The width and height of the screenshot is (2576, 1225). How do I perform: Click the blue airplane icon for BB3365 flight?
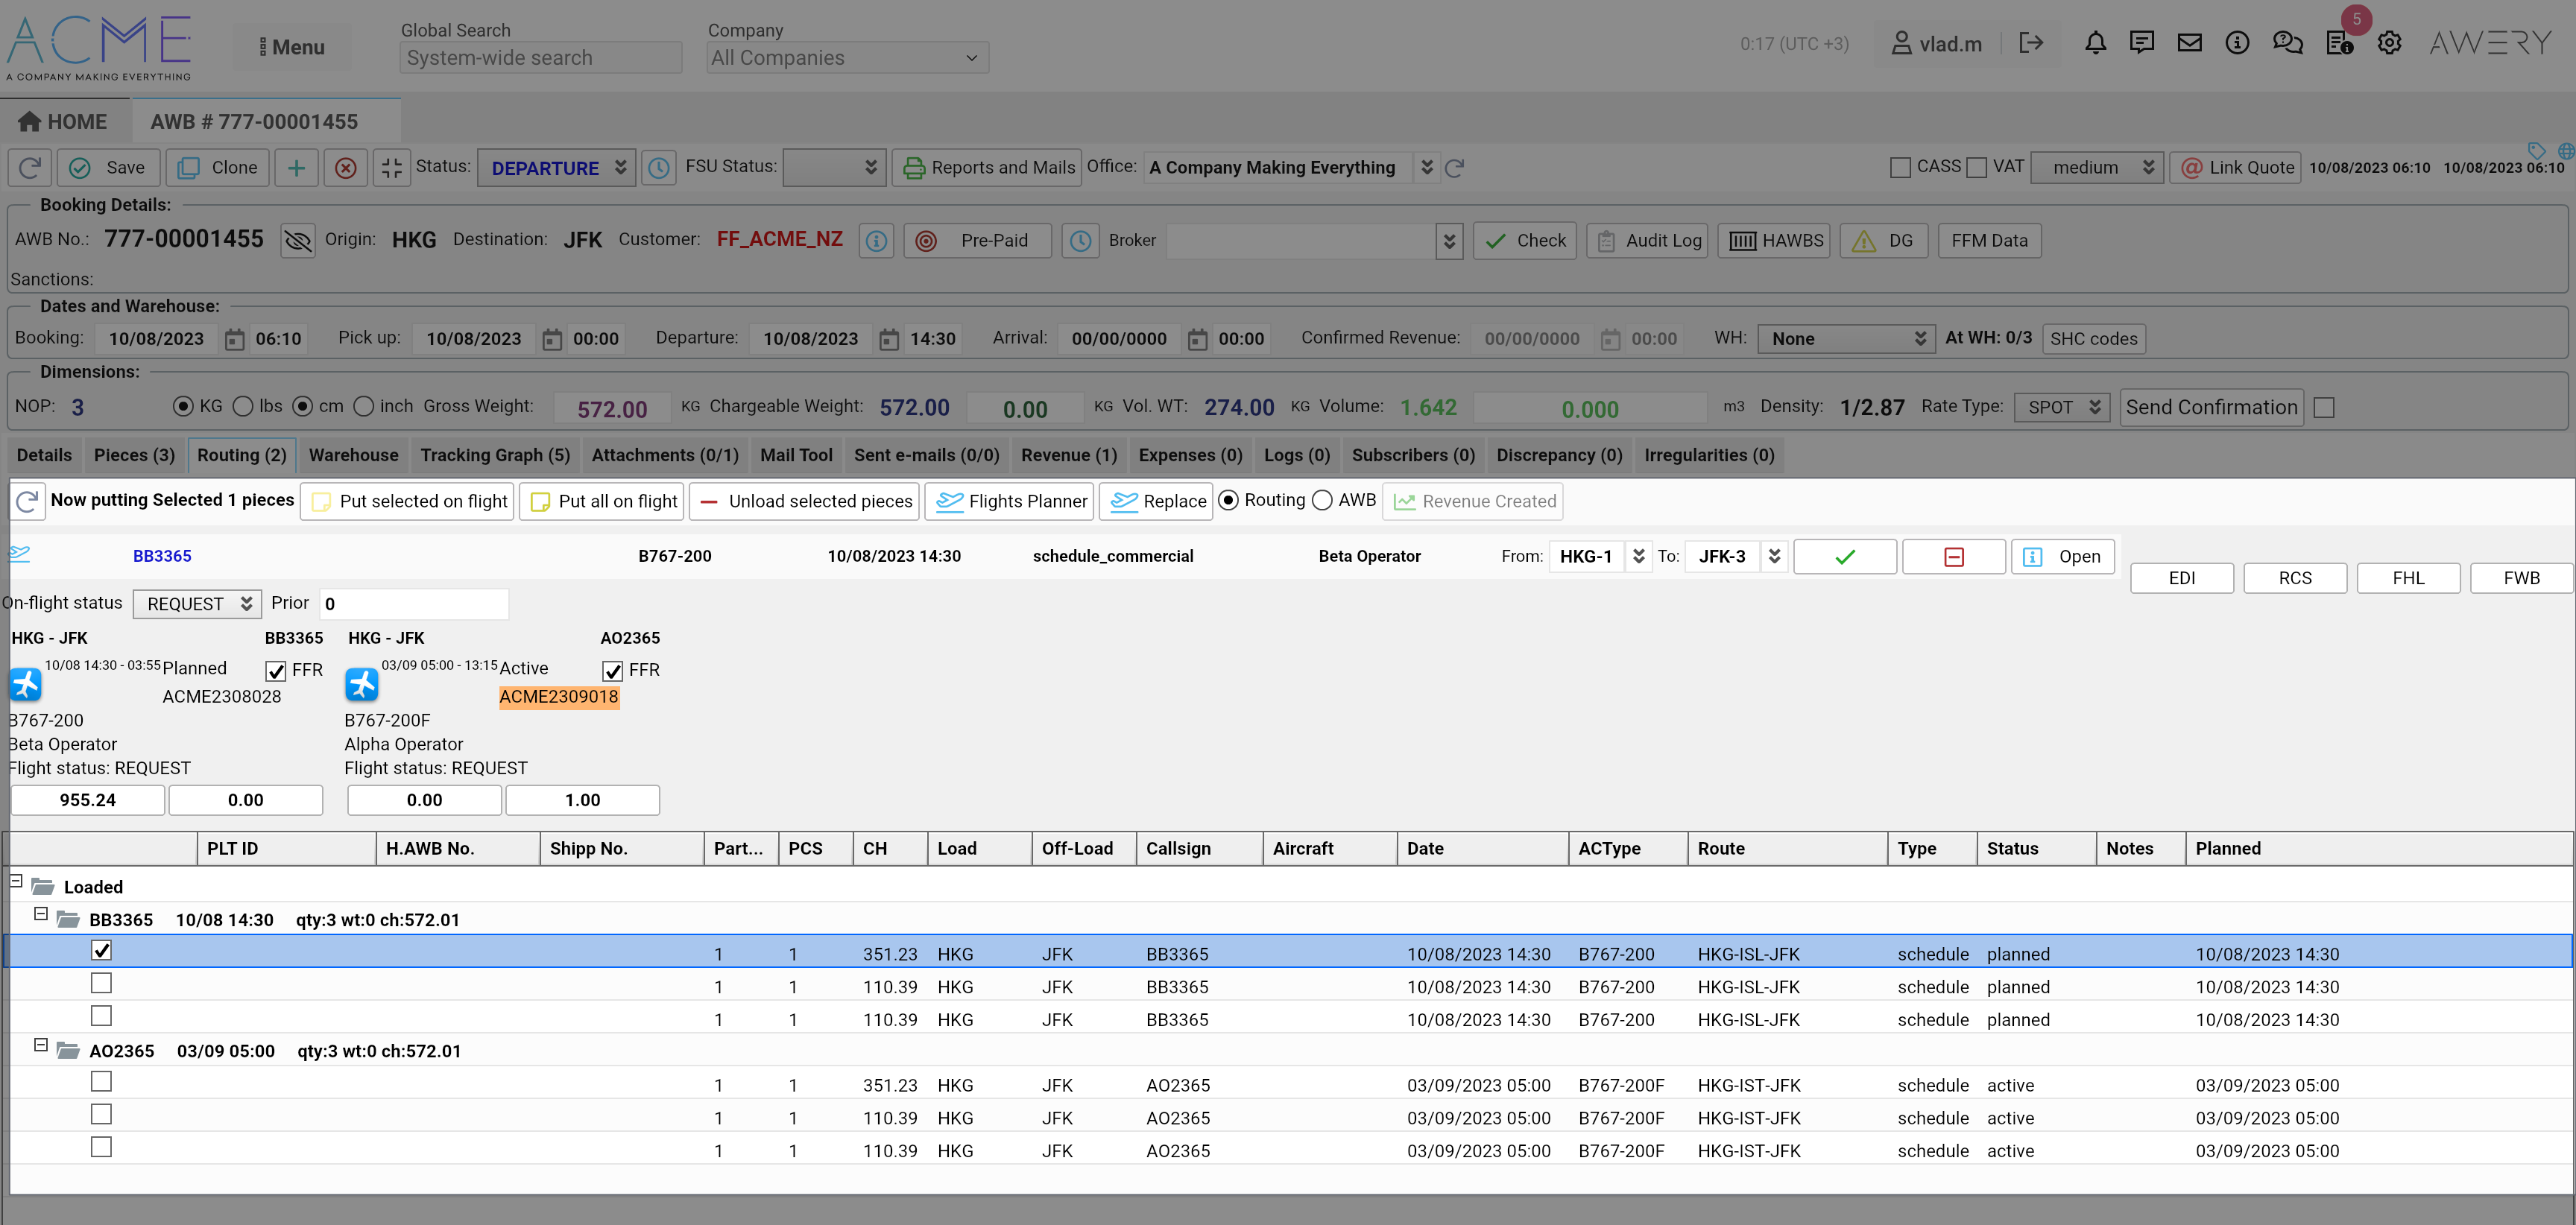point(26,685)
